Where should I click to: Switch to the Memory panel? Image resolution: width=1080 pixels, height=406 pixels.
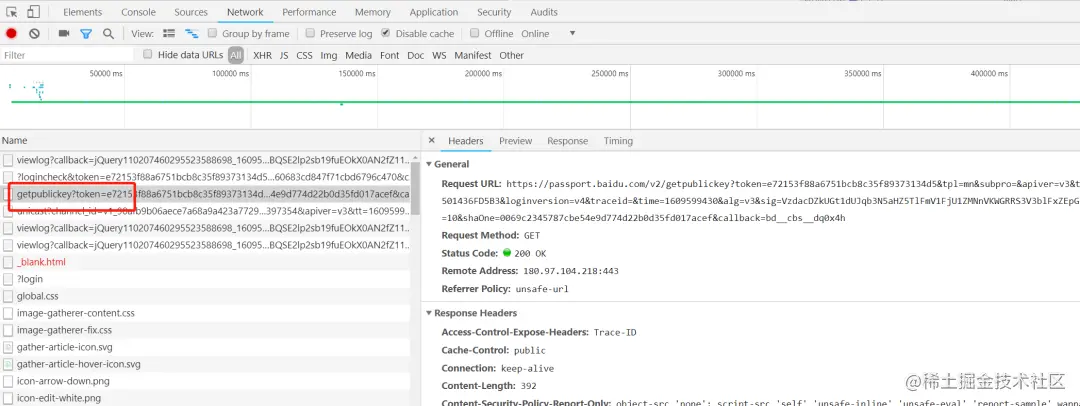(373, 12)
